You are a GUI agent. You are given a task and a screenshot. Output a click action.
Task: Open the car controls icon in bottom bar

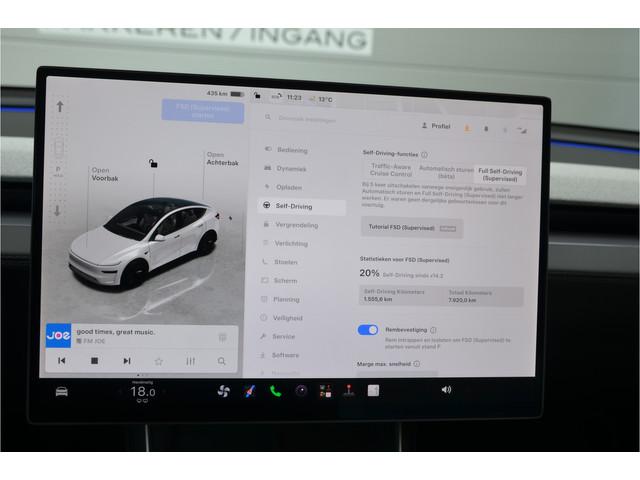[x=62, y=391]
